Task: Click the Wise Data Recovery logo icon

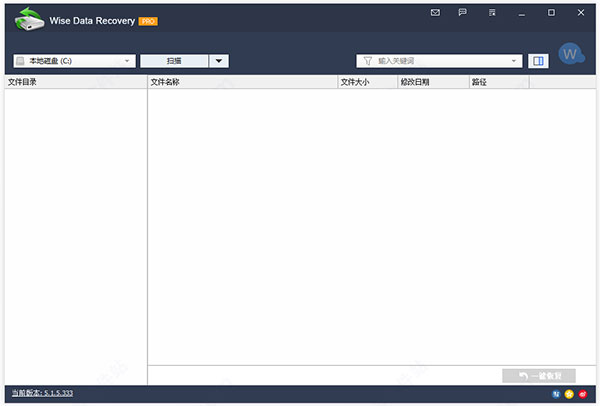Action: tap(29, 19)
